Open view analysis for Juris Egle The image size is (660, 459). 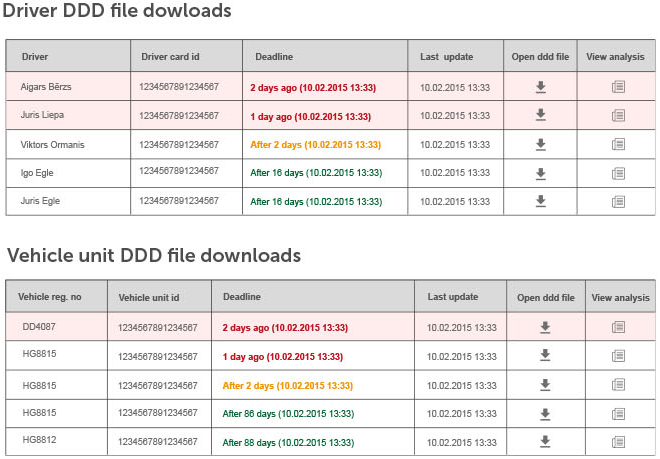coord(618,201)
